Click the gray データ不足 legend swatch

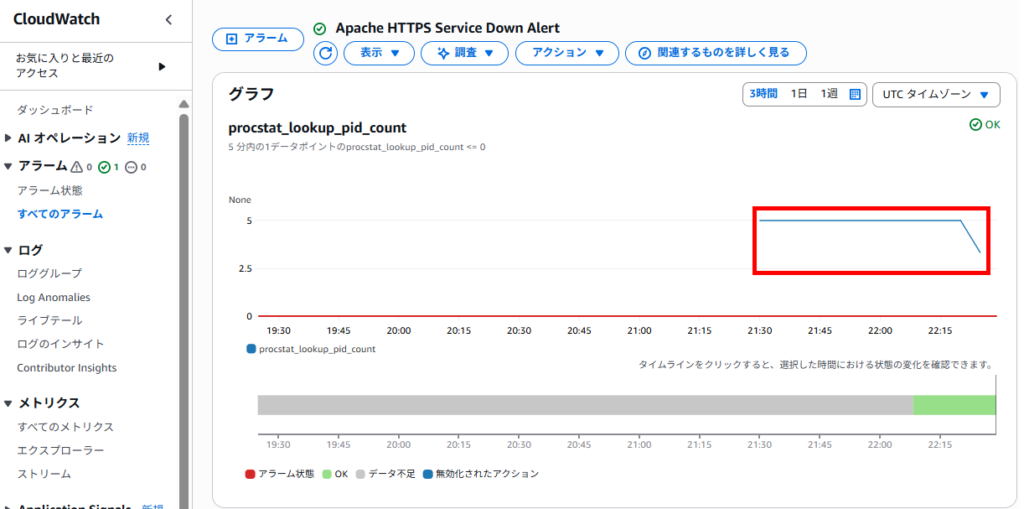click(360, 474)
